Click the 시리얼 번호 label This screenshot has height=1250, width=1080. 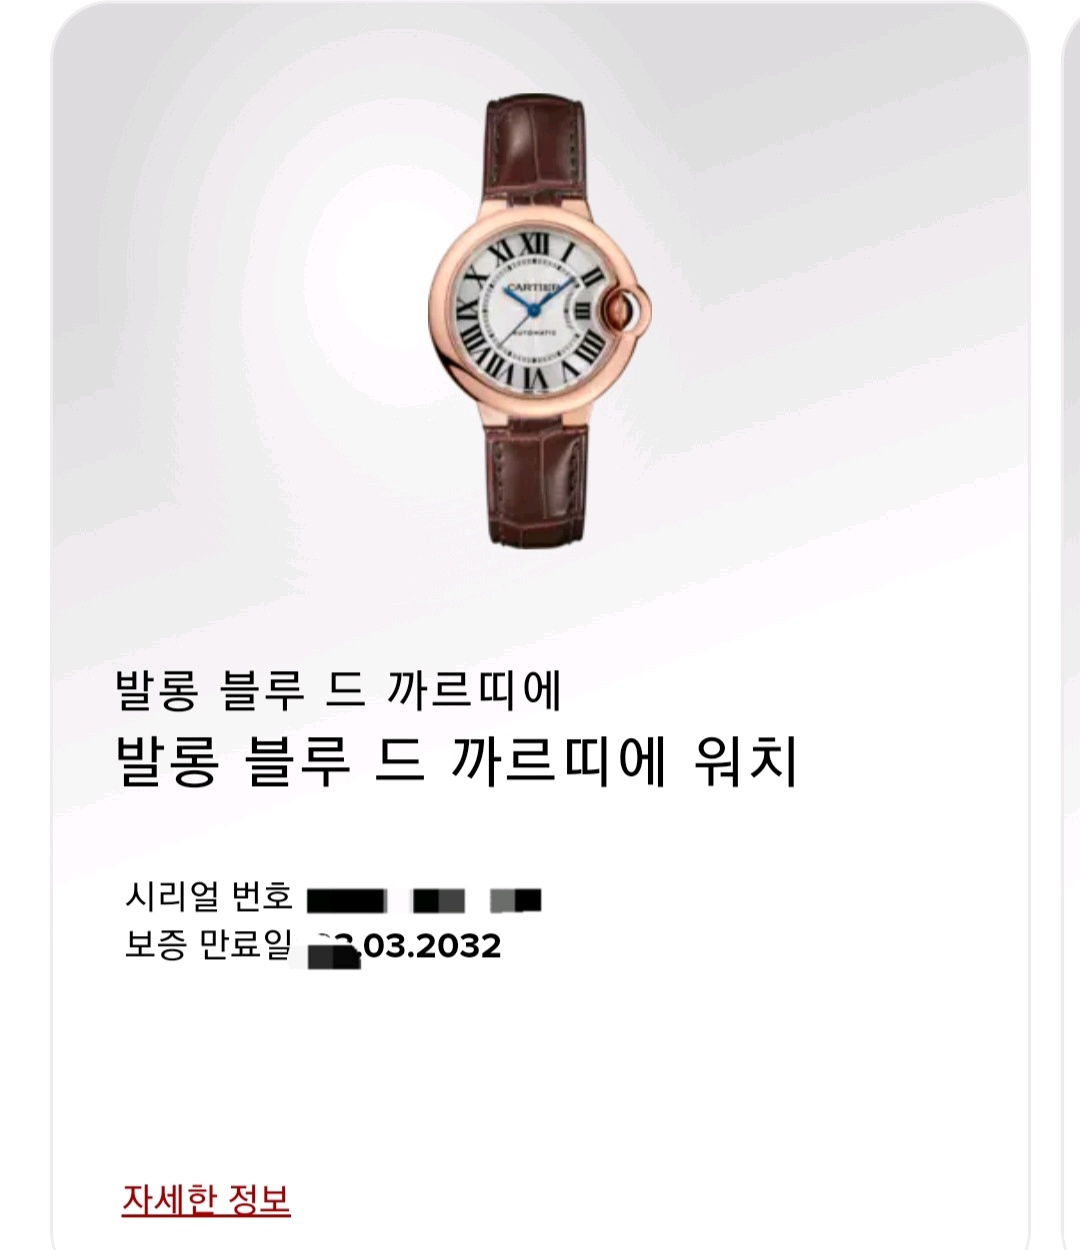[209, 894]
